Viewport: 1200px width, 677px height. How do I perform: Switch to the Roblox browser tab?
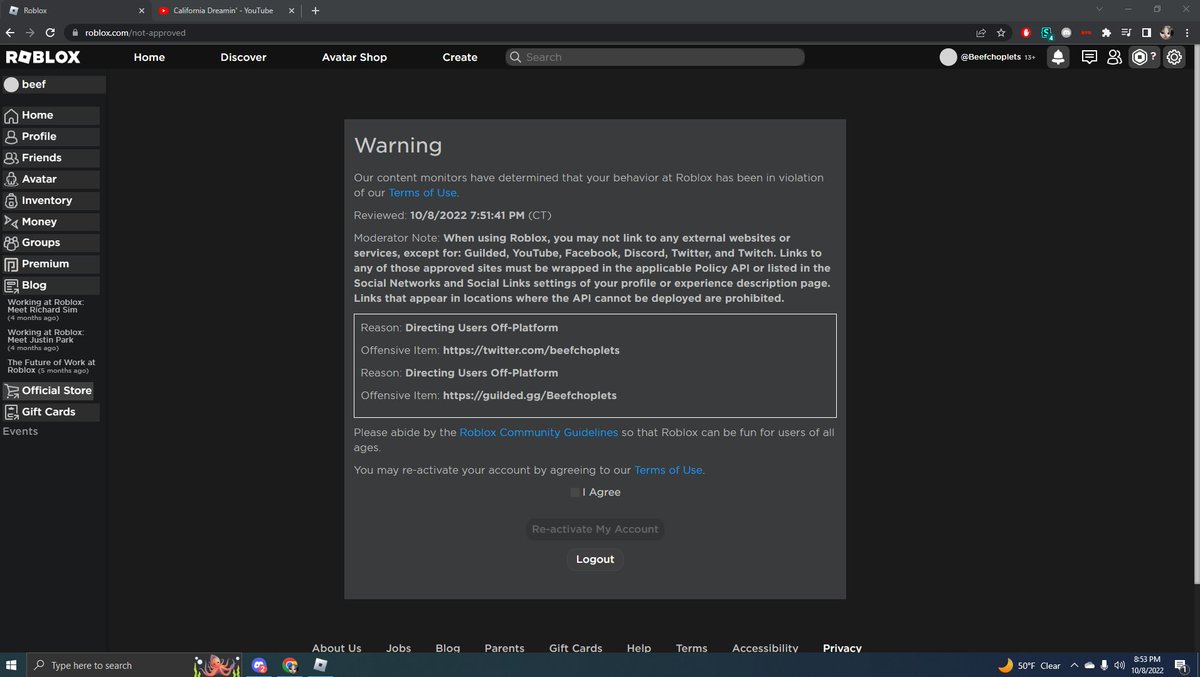(76, 10)
